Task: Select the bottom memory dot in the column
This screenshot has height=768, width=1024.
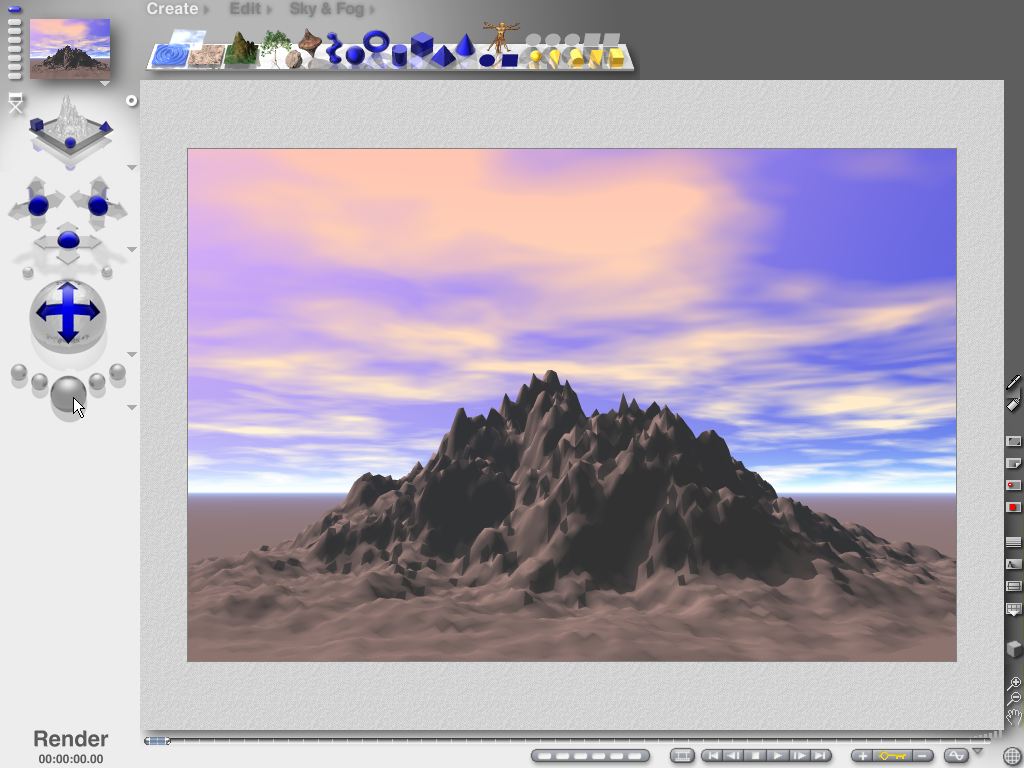Action: click(14, 76)
